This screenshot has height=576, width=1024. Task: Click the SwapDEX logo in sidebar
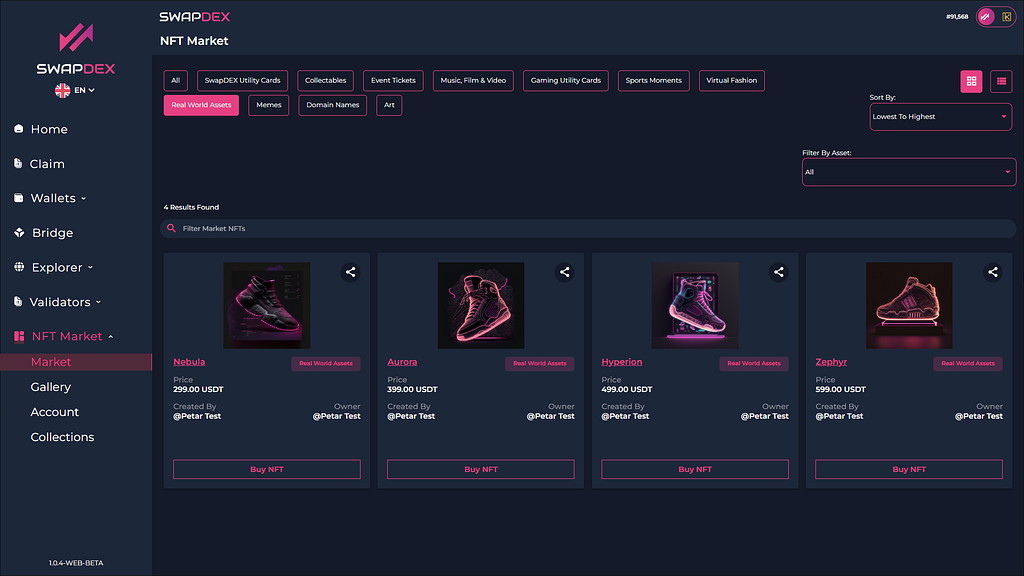(76, 49)
